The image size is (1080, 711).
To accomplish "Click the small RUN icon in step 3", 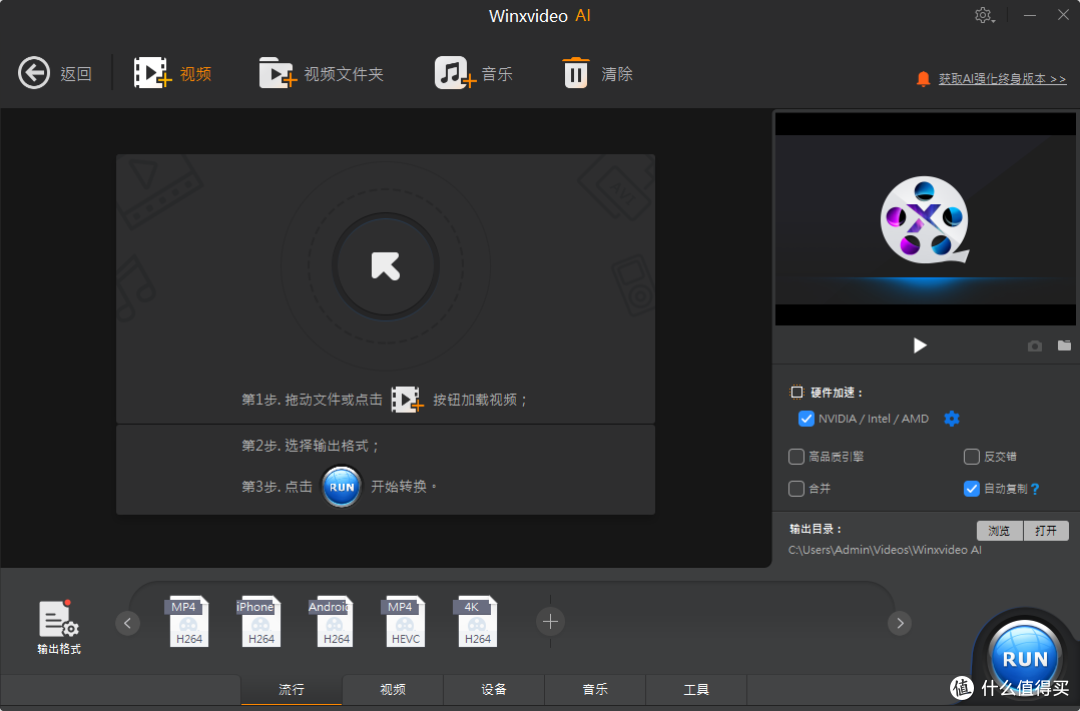I will click(342, 486).
